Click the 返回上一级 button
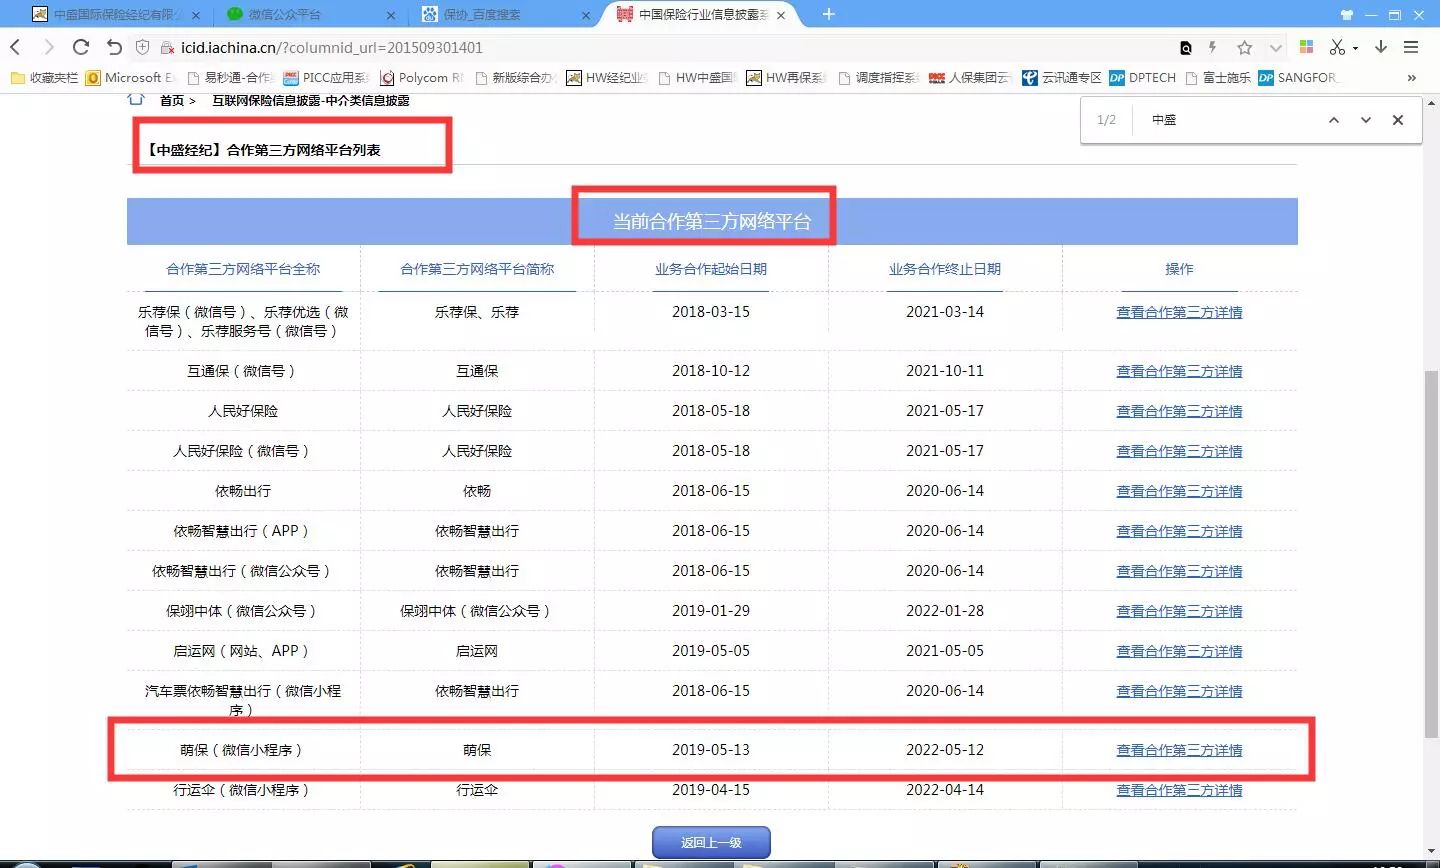 pyautogui.click(x=711, y=842)
